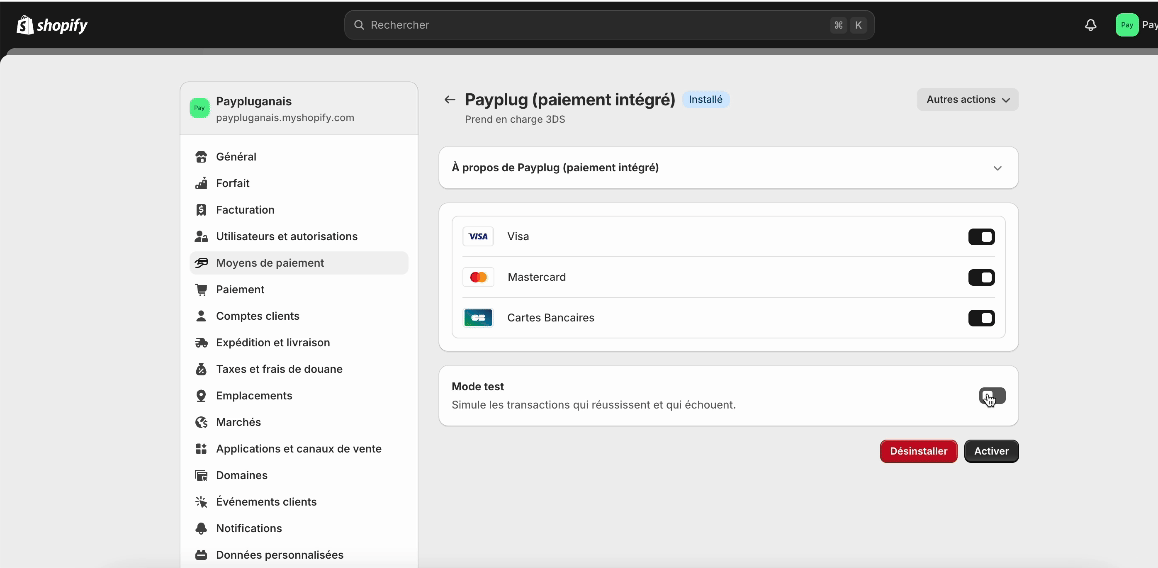Turn off Cartes Bancaires toggle
The height and width of the screenshot is (568, 1158).
pos(981,318)
